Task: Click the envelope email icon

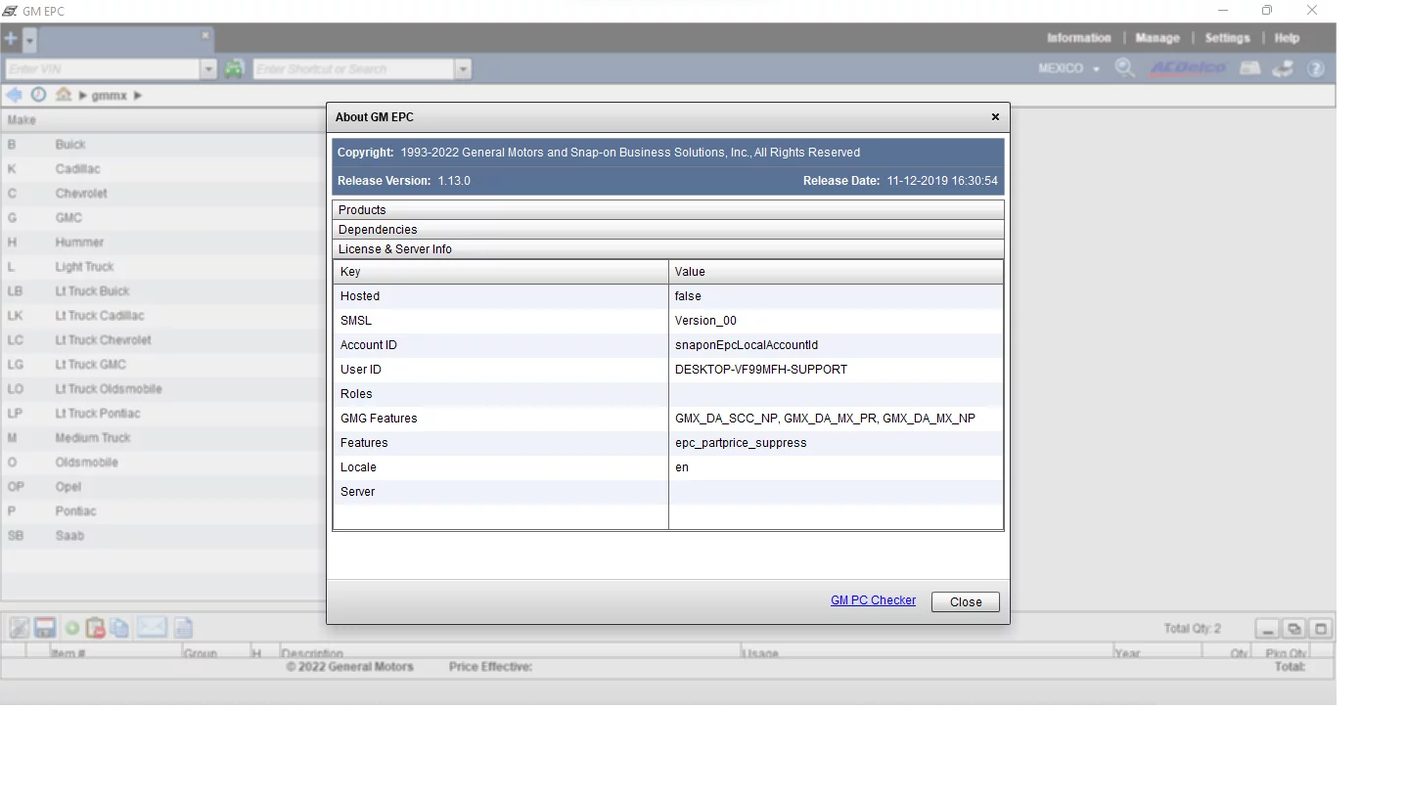Action: point(151,628)
